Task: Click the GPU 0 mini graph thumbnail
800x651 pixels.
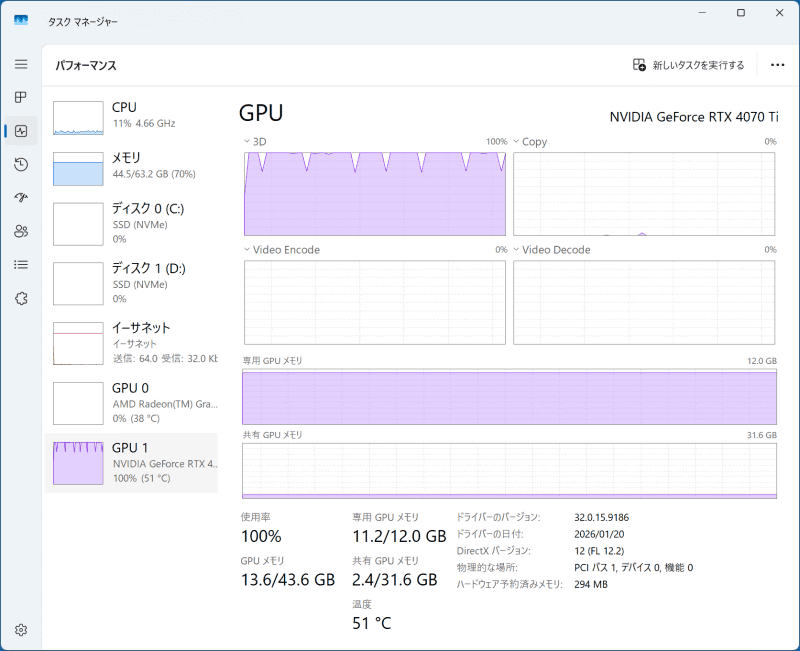Action: [78, 404]
